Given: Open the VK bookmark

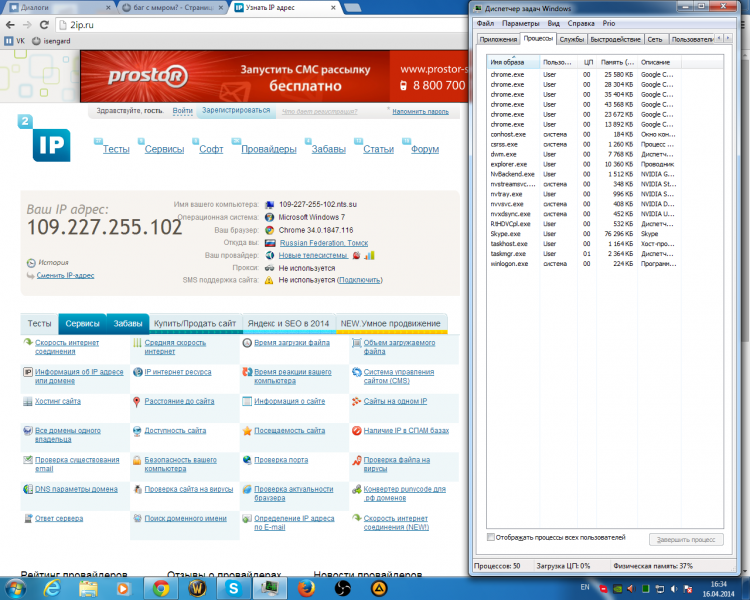Looking at the screenshot, I should click(15, 41).
